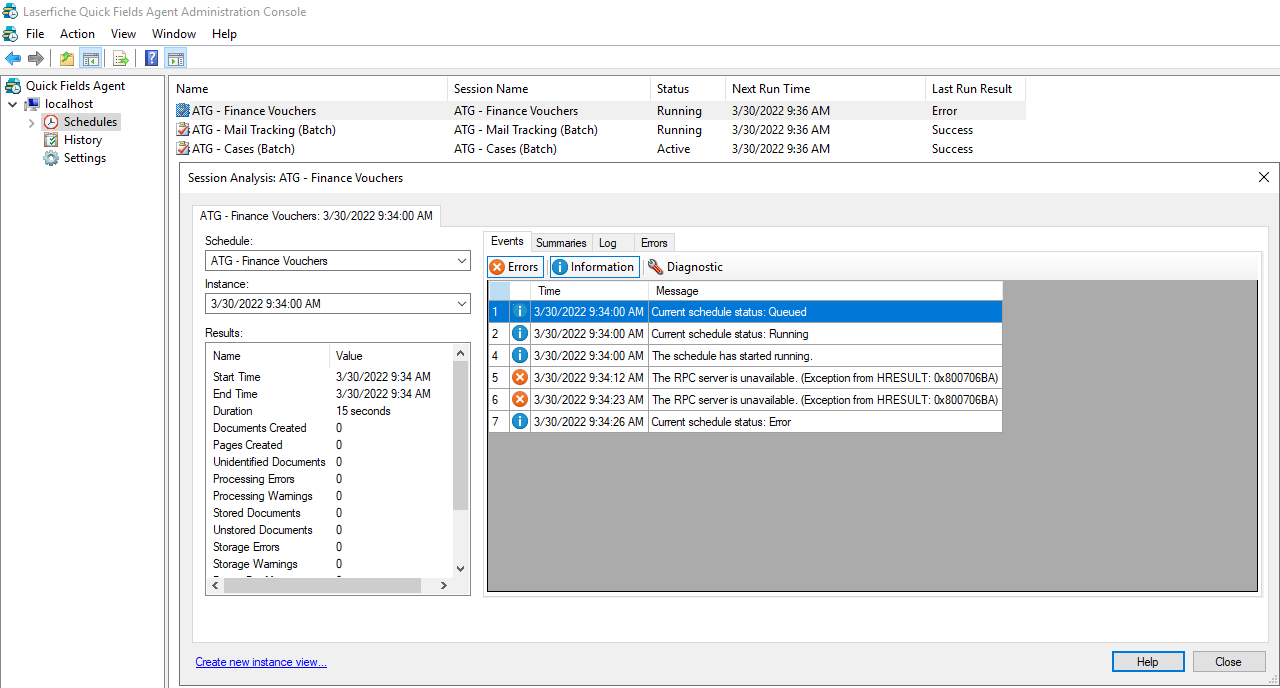Open the Action menu
1280x688 pixels.
click(x=77, y=34)
